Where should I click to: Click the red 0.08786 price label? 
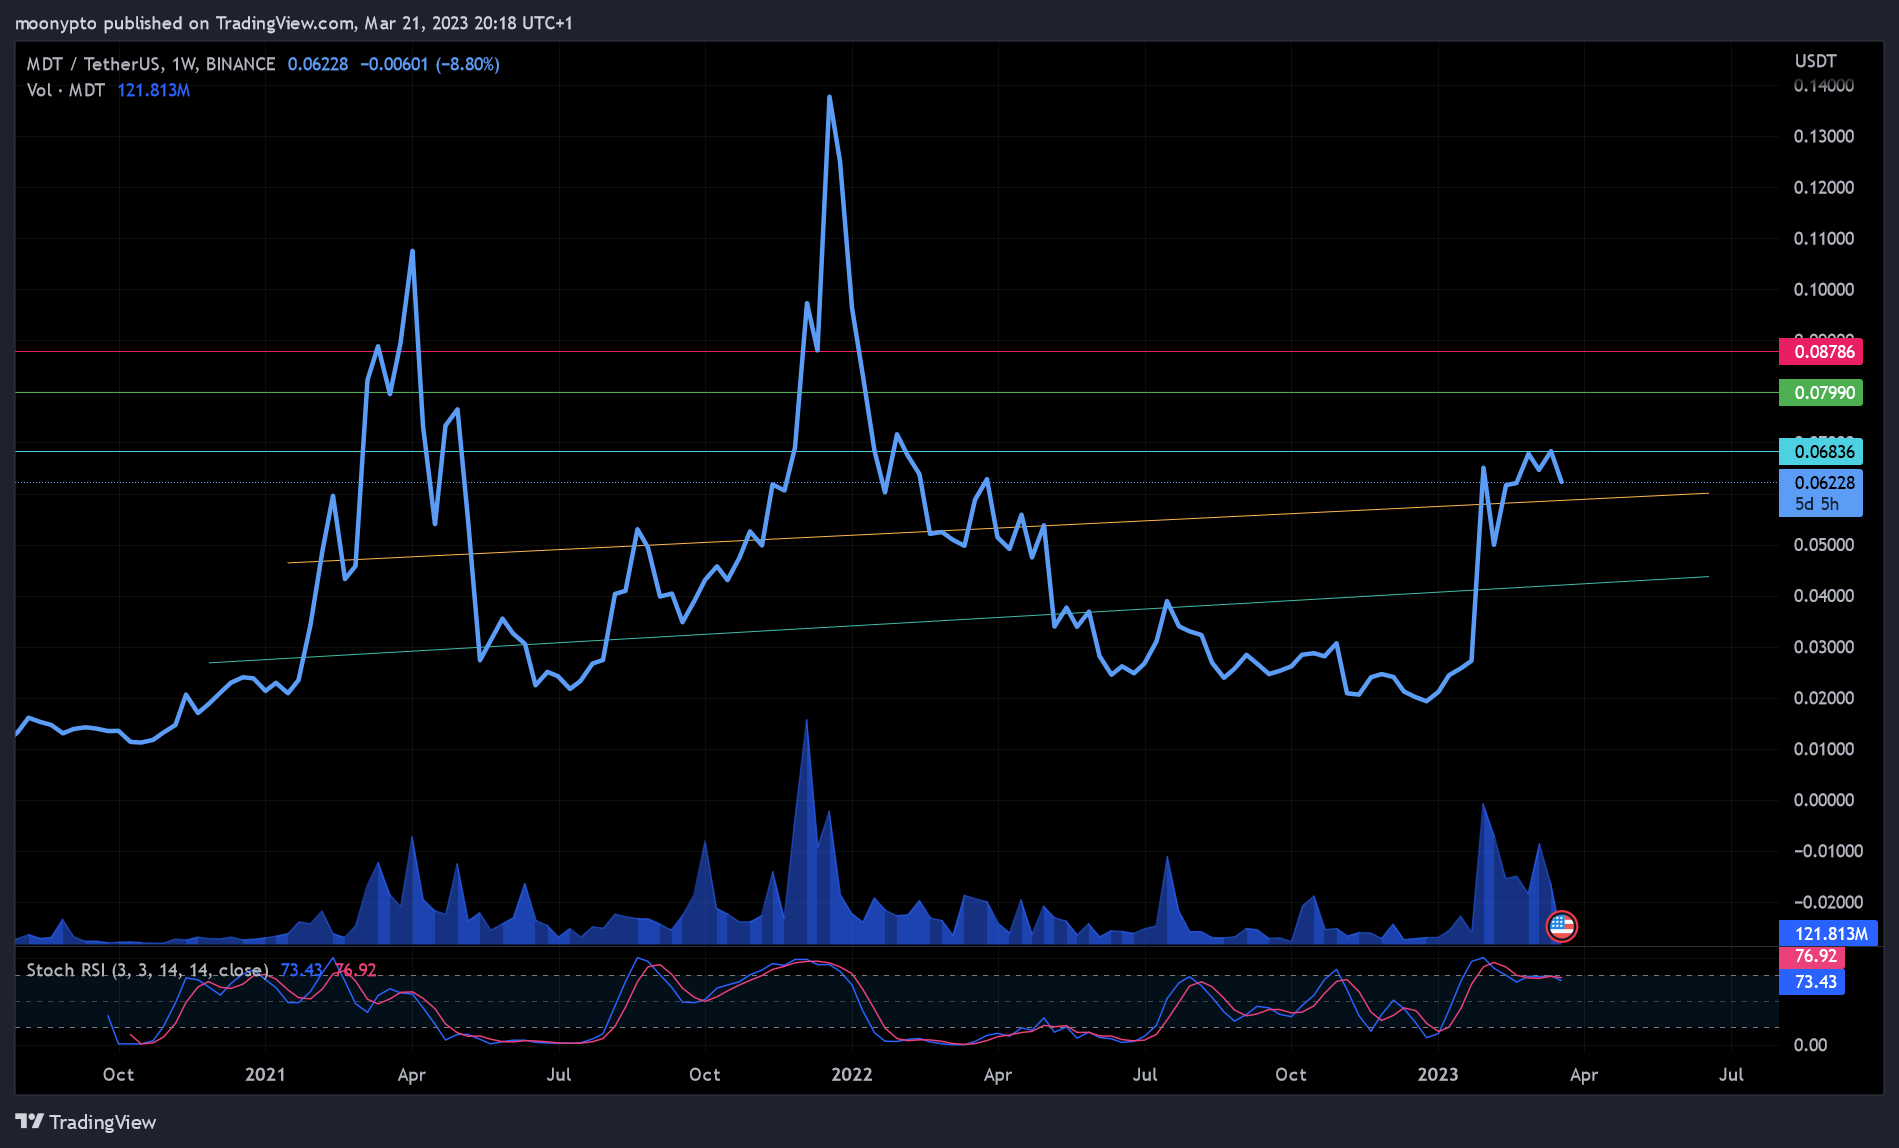tap(1823, 352)
